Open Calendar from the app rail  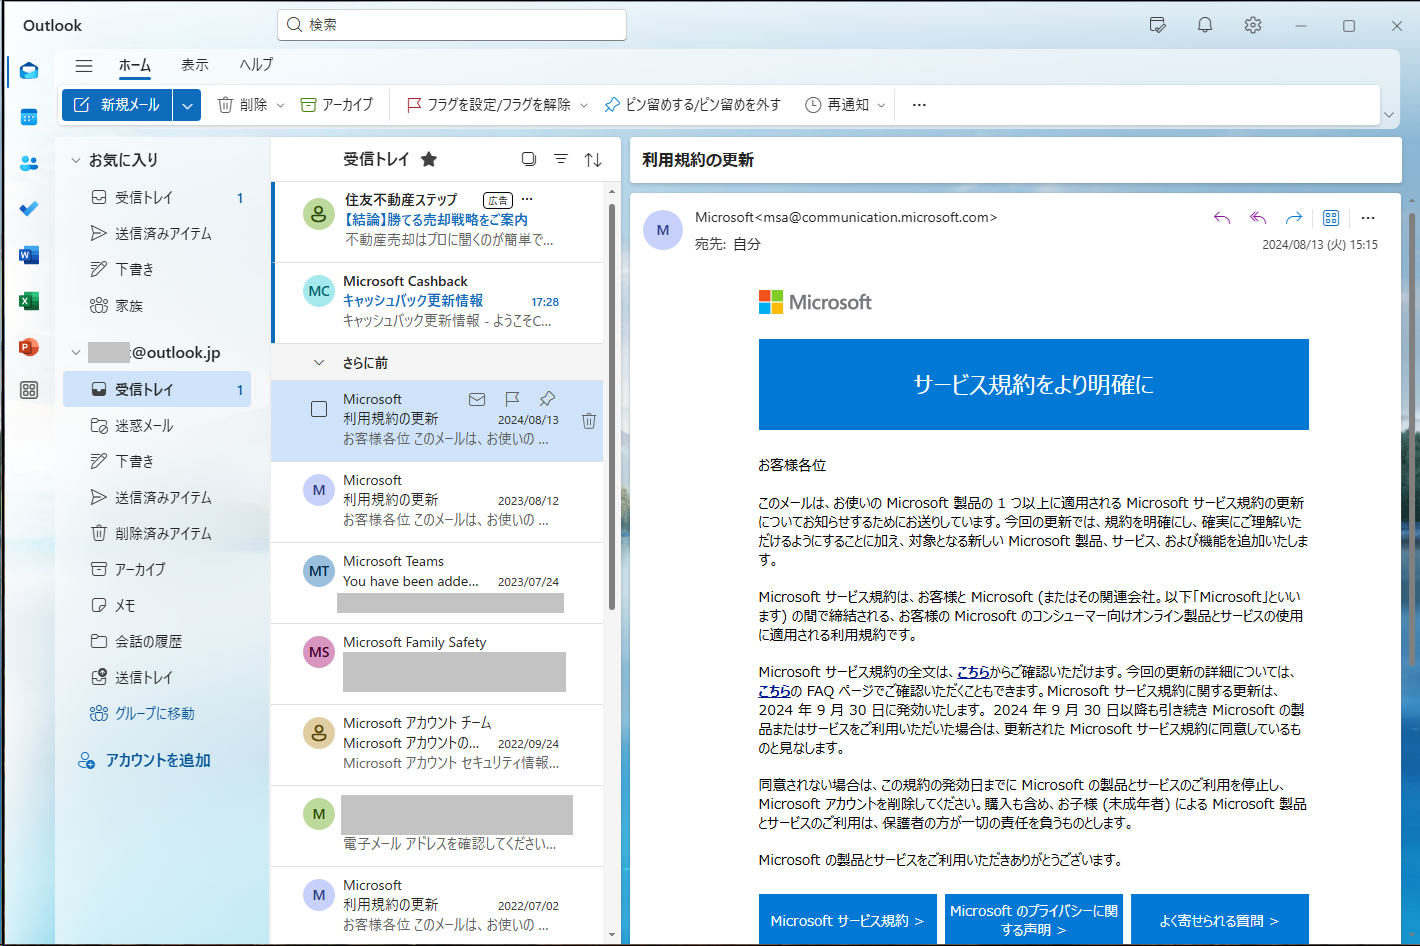[29, 117]
